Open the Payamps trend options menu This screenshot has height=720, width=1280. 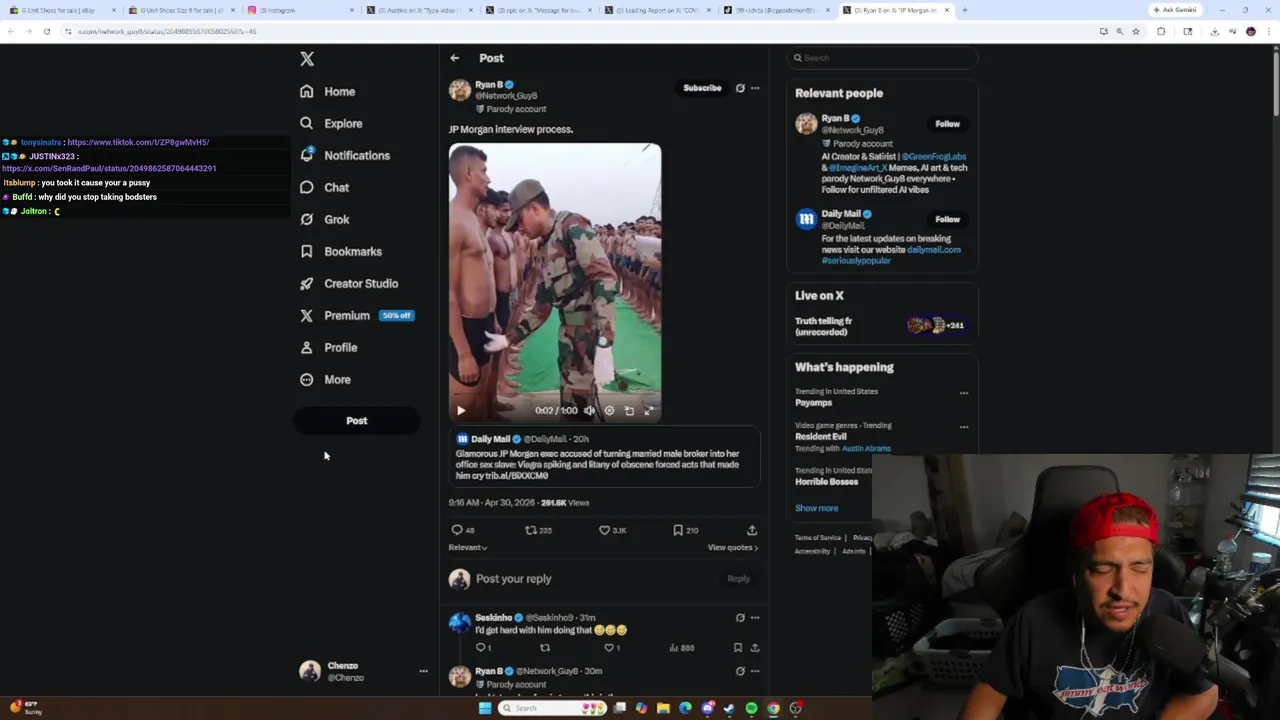pyautogui.click(x=964, y=393)
